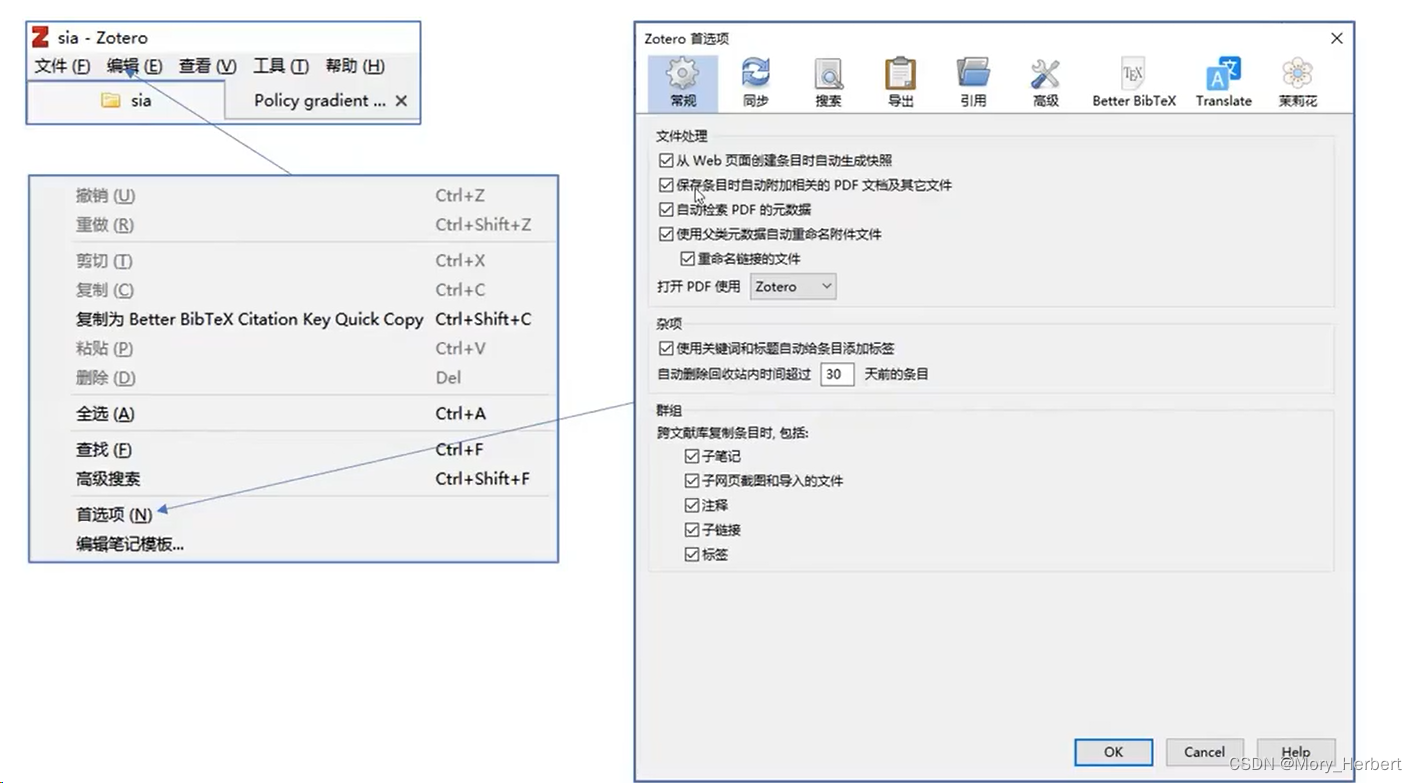Close the Zotero 首选项 dialog
This screenshot has width=1417, height=783.
click(1336, 38)
